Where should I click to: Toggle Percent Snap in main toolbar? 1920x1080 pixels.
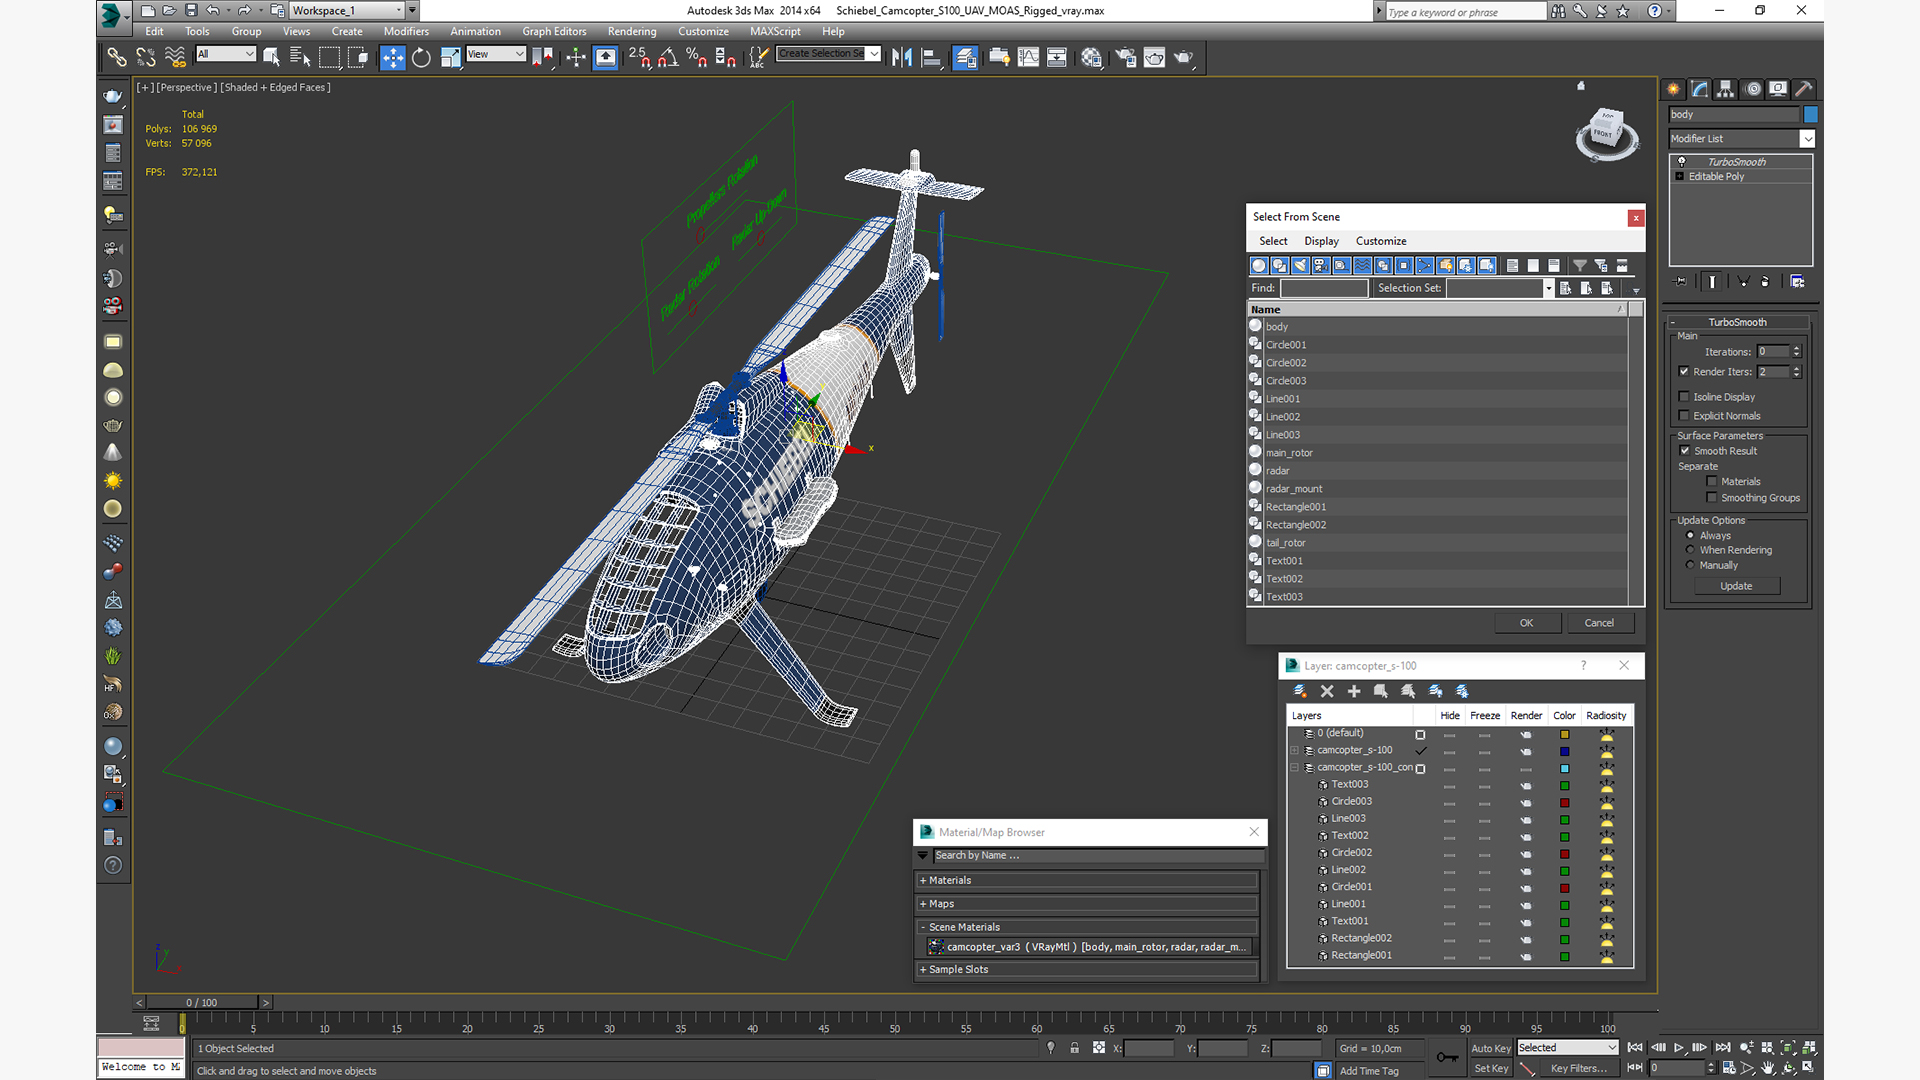pyautogui.click(x=697, y=57)
